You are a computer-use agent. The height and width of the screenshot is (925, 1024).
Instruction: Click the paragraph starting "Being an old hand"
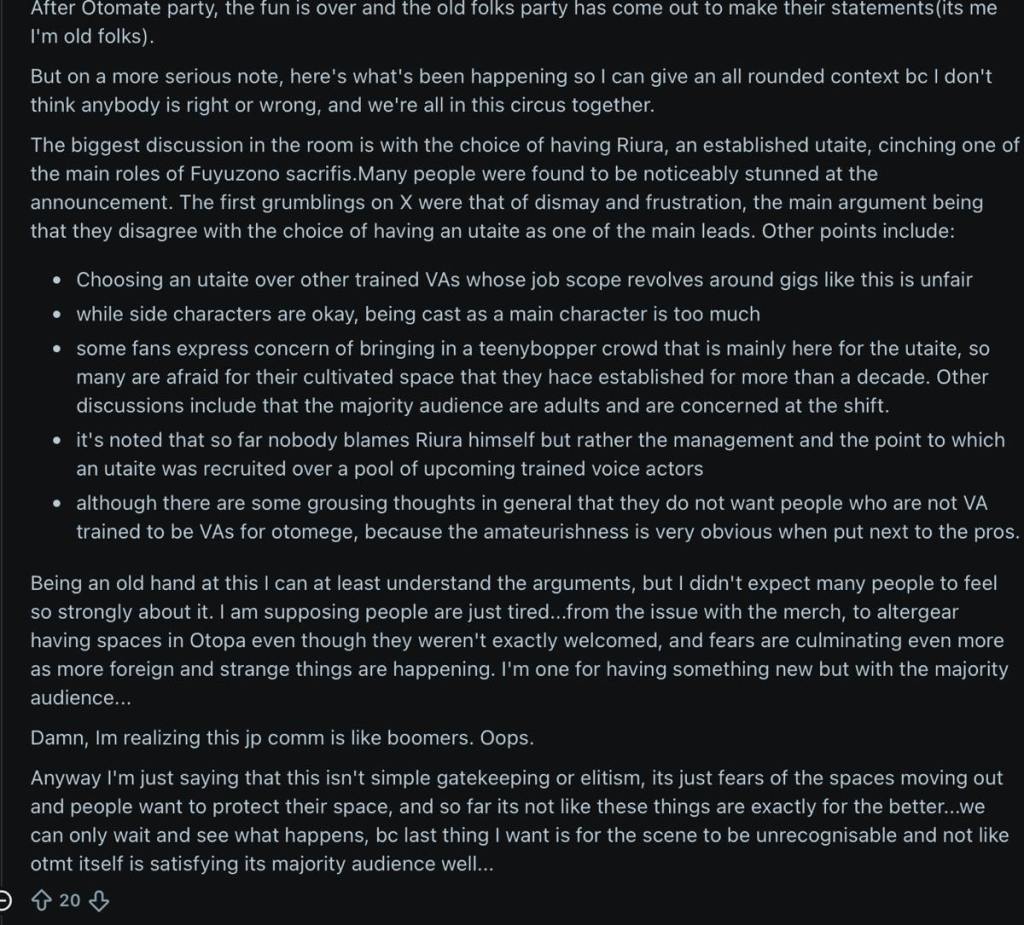(x=519, y=642)
